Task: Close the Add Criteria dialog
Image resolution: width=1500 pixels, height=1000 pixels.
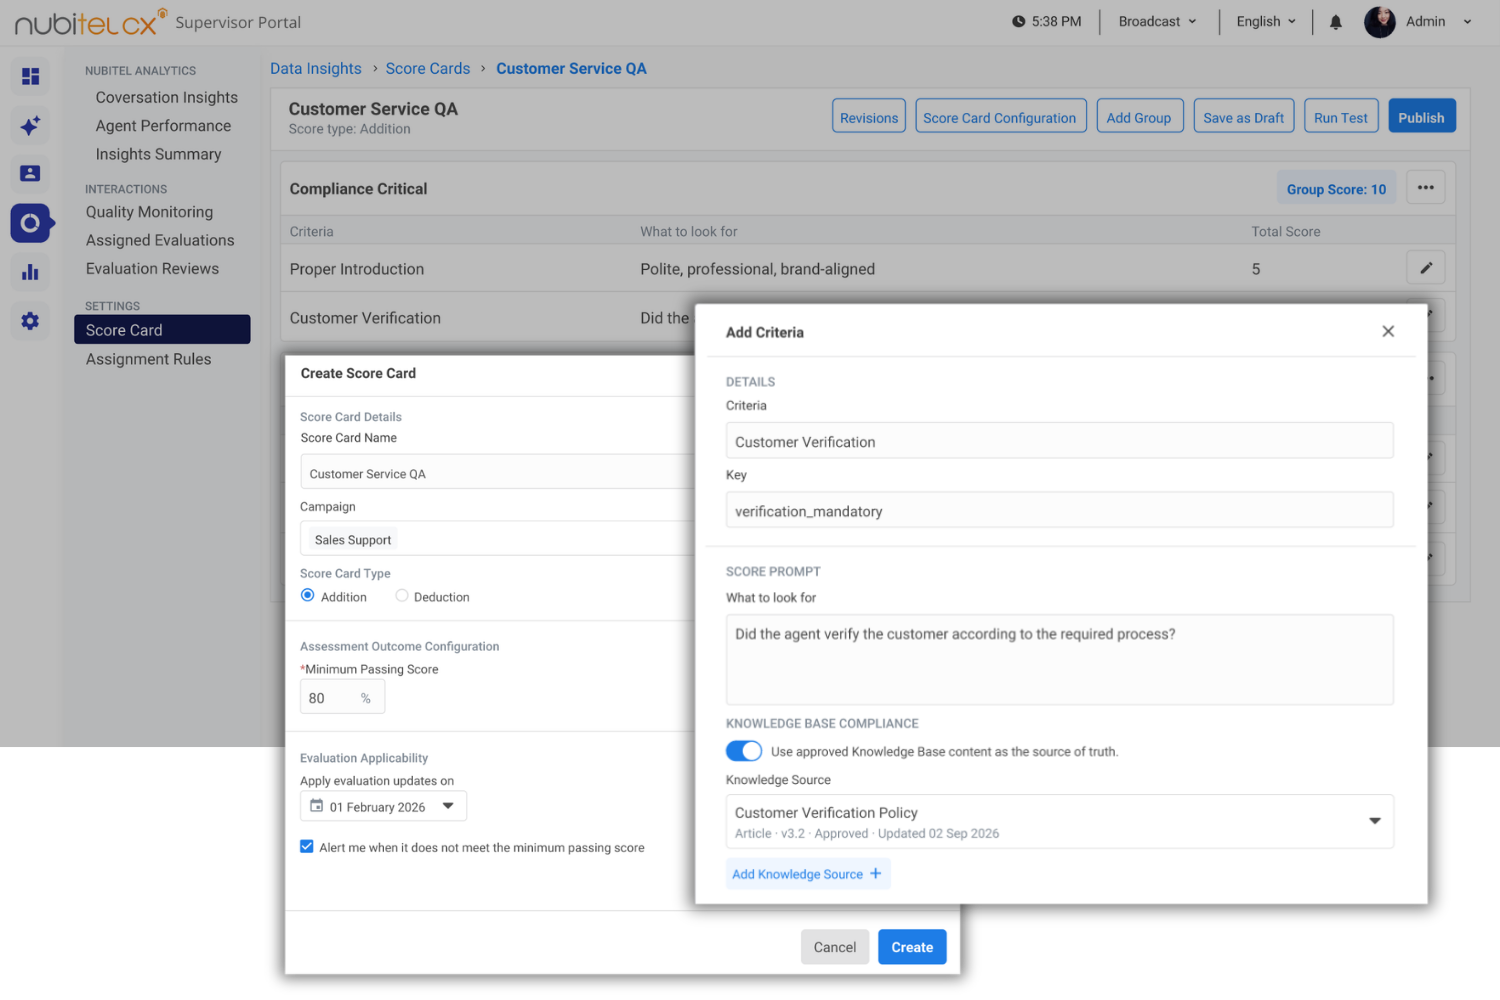Action: pyautogui.click(x=1388, y=331)
